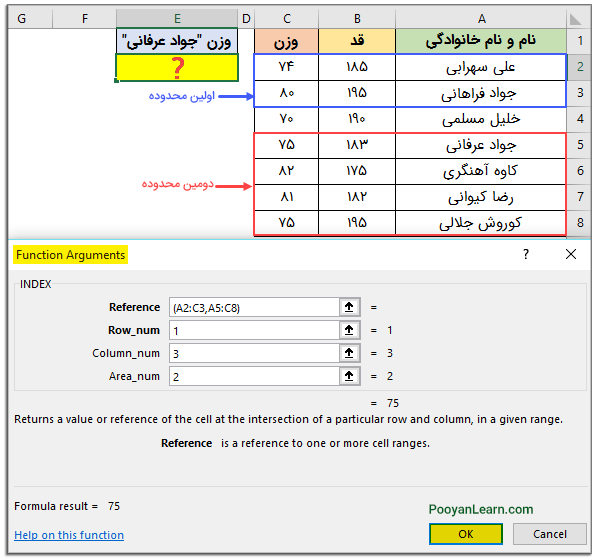The image size is (601, 560).
Task: Click the dialog help question mark icon
Action: (x=526, y=254)
